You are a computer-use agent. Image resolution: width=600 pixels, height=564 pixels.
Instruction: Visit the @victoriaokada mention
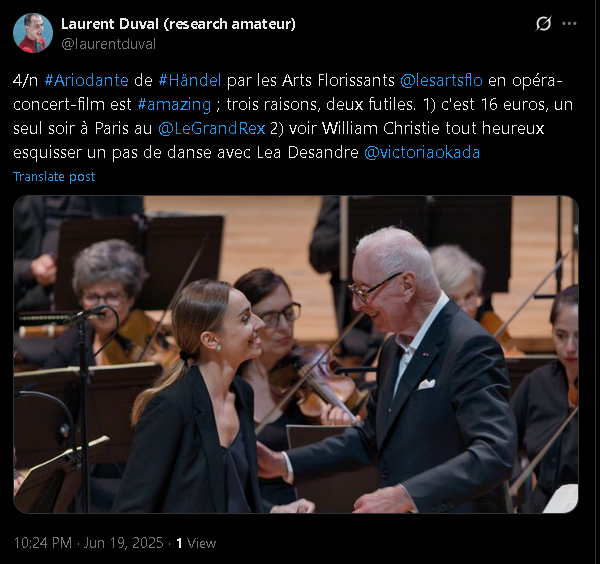pos(422,153)
